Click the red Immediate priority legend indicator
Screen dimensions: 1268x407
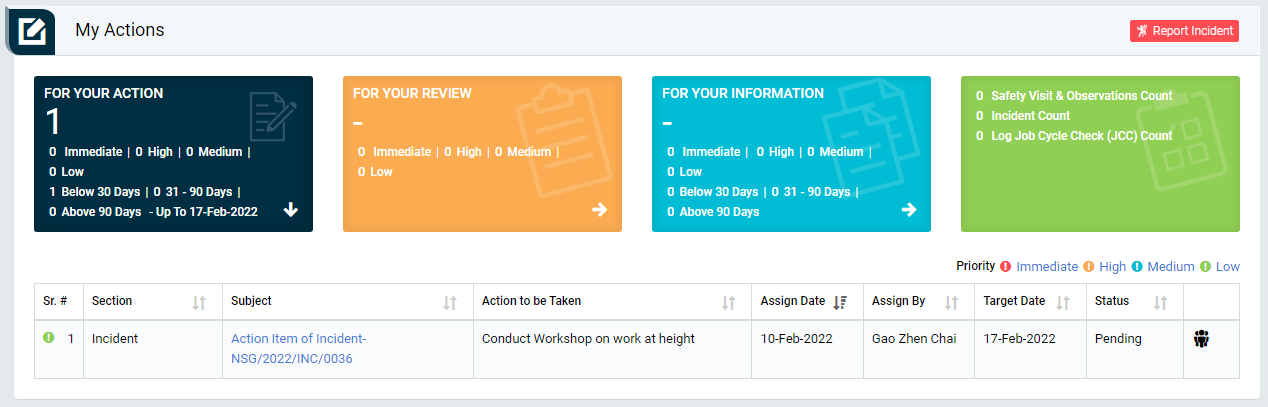click(x=1006, y=266)
